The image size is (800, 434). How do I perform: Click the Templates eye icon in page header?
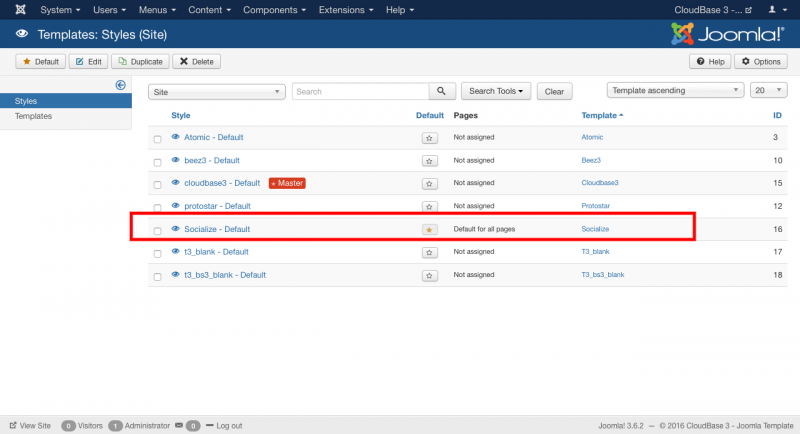point(21,34)
